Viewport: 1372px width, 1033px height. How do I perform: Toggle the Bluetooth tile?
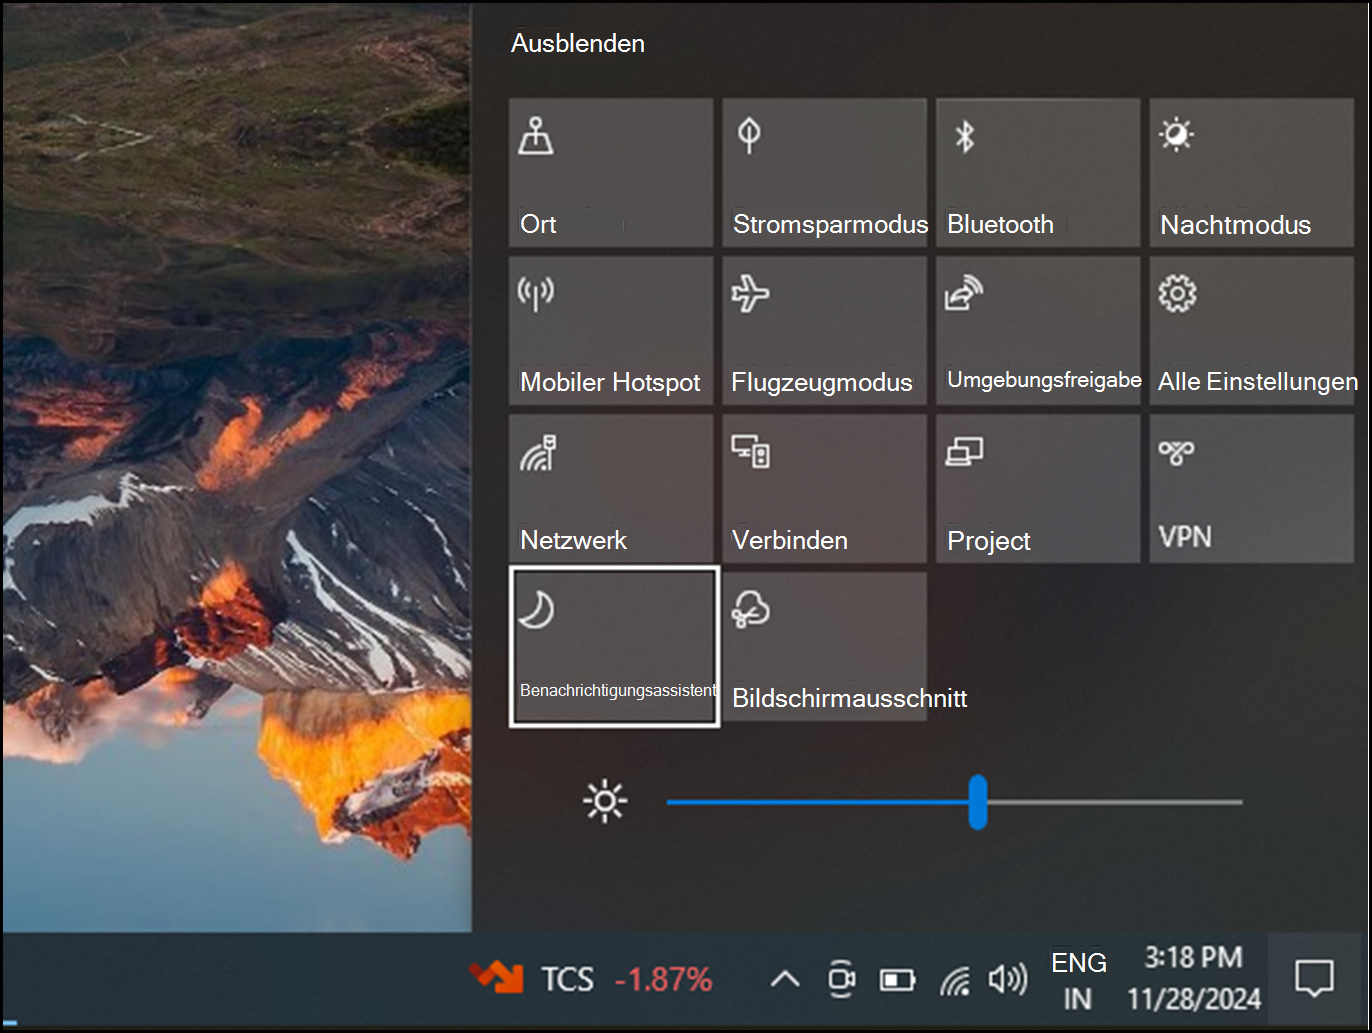1038,172
